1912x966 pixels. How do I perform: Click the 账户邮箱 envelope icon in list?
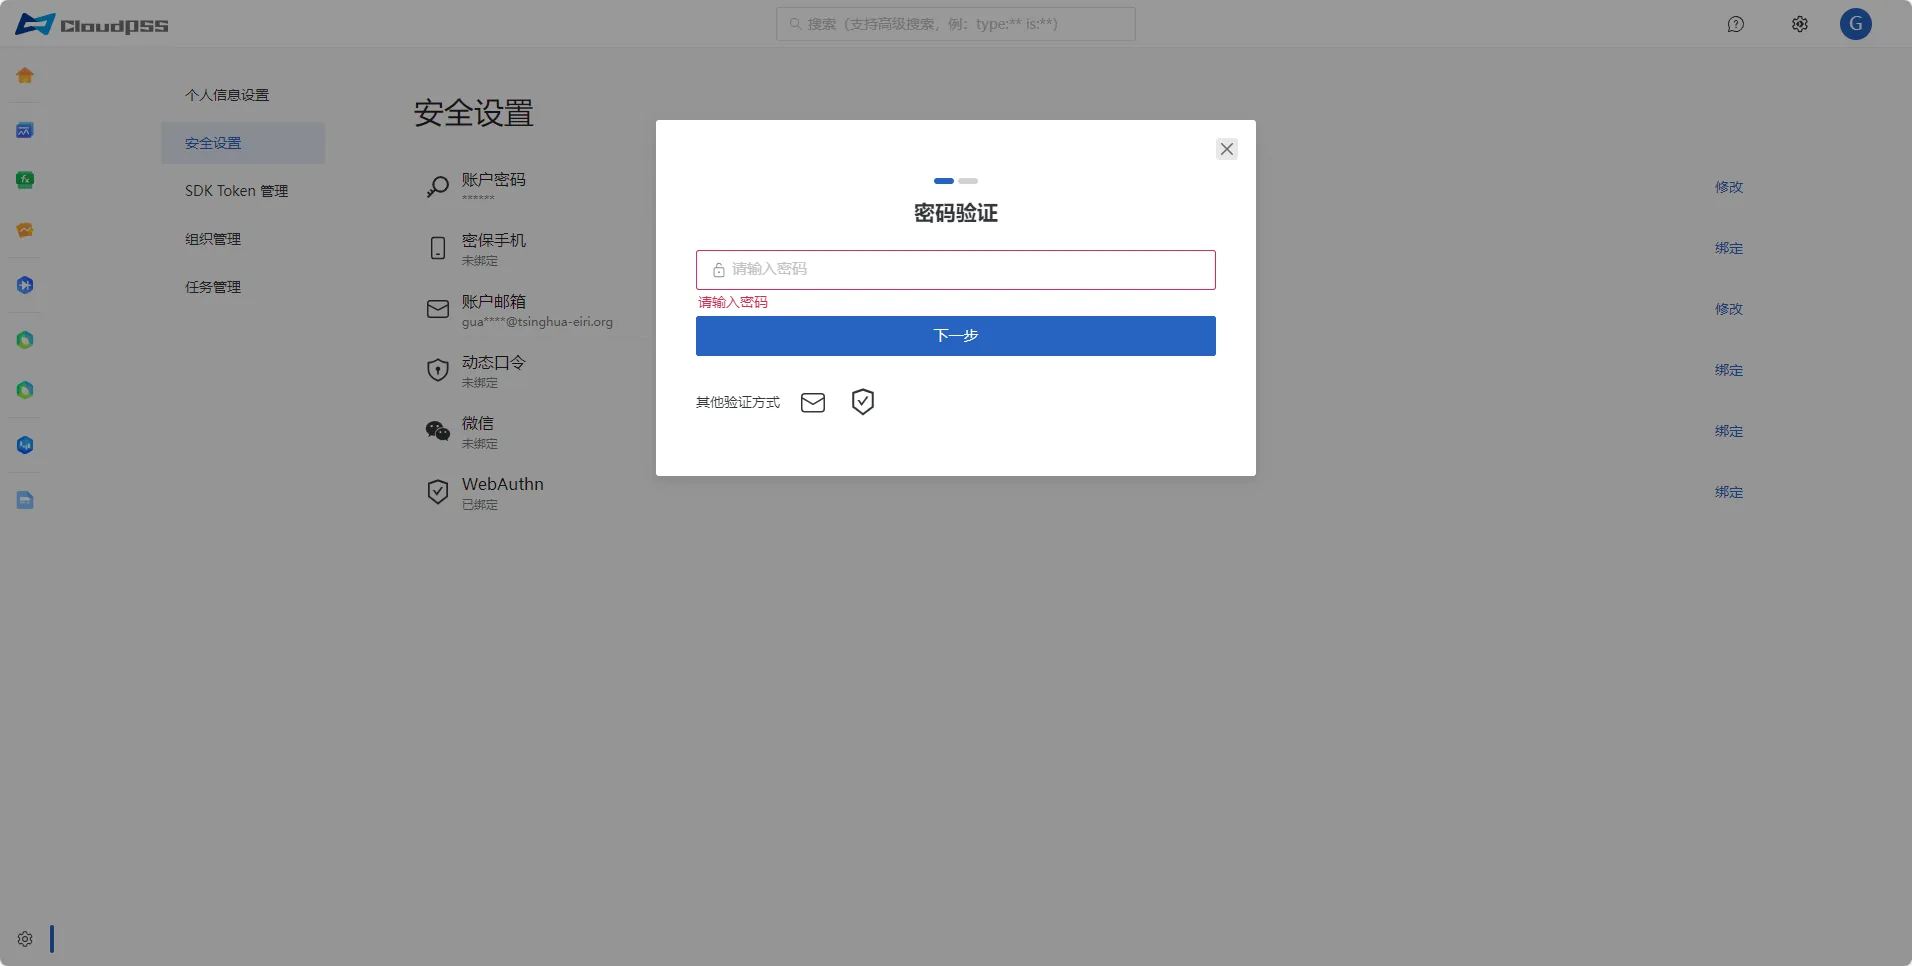[438, 309]
